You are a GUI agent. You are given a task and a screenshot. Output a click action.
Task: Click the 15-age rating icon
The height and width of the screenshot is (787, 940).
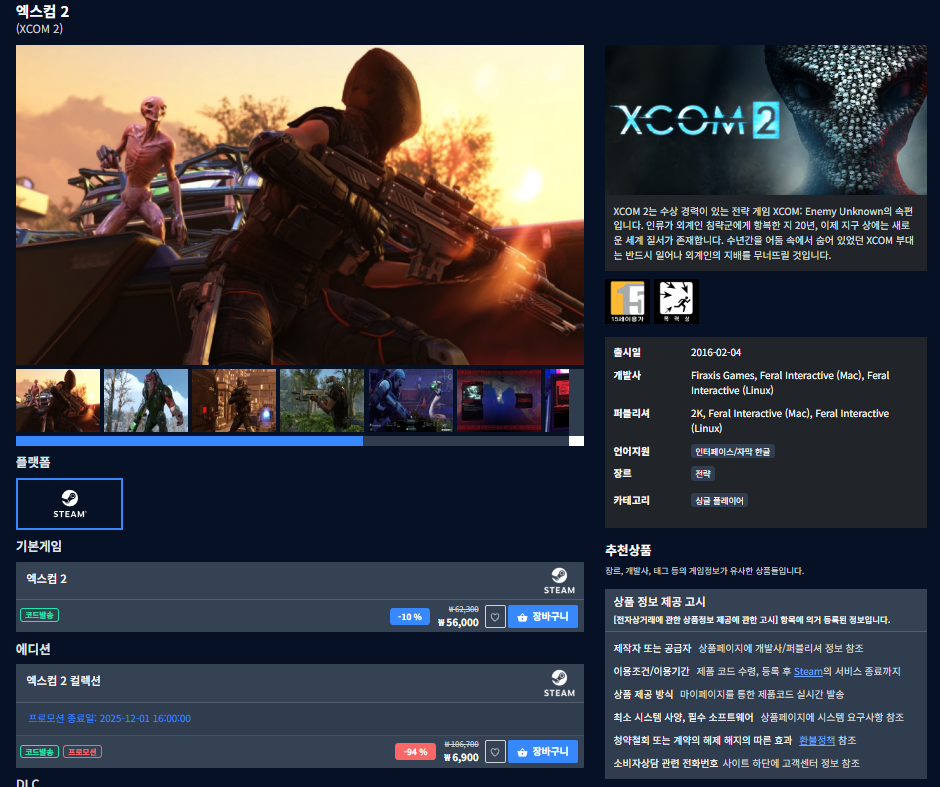[x=627, y=301]
